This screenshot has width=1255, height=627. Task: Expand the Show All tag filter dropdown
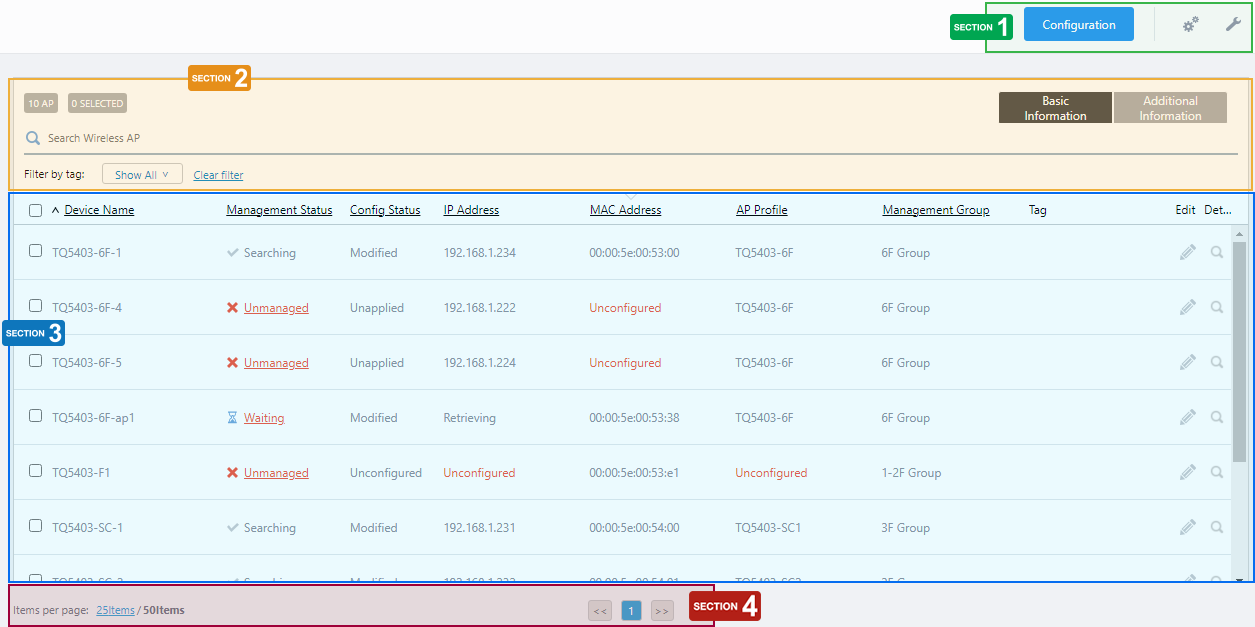142,175
